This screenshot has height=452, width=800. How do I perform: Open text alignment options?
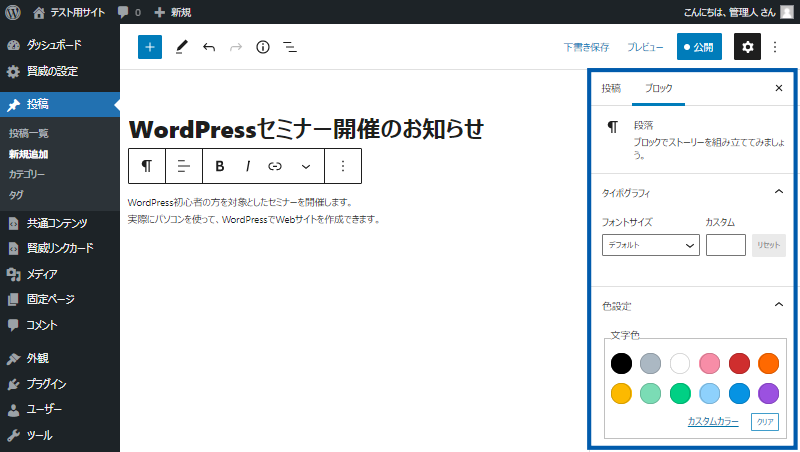[x=184, y=166]
